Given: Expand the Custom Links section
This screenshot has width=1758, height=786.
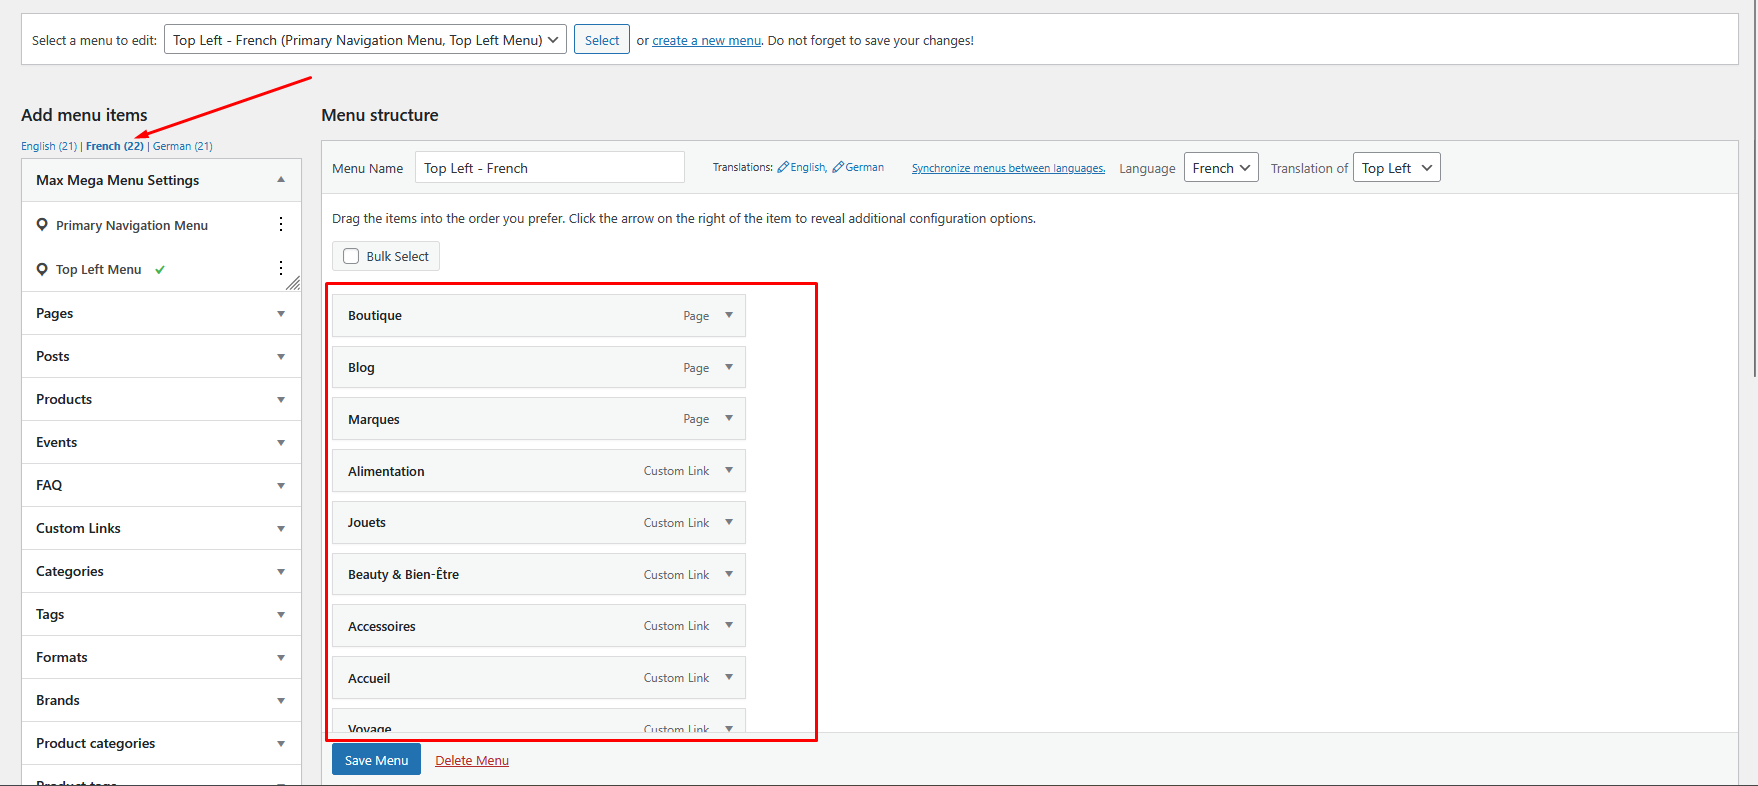Looking at the screenshot, I should [281, 528].
